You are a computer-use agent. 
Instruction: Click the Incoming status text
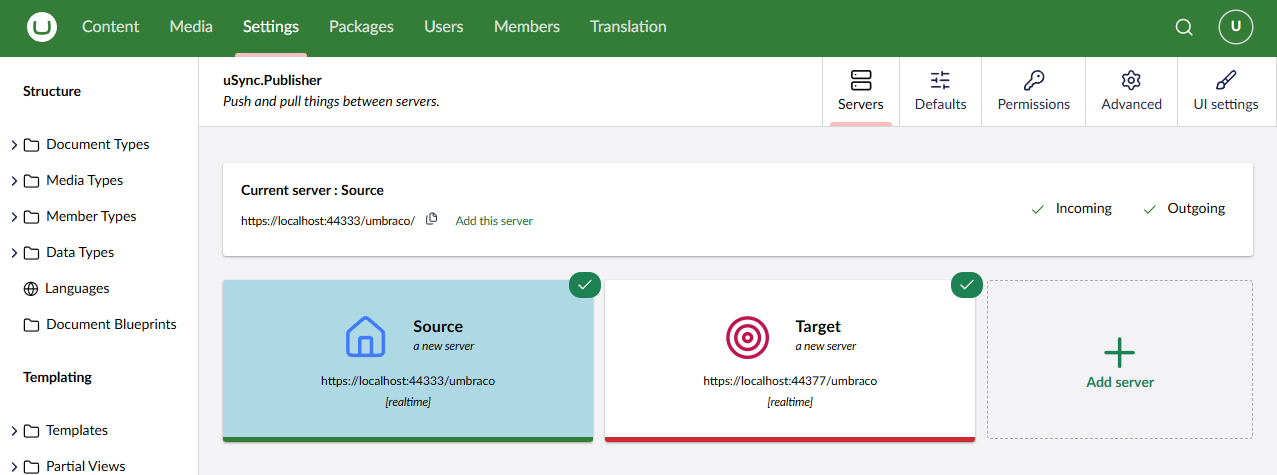click(1084, 208)
